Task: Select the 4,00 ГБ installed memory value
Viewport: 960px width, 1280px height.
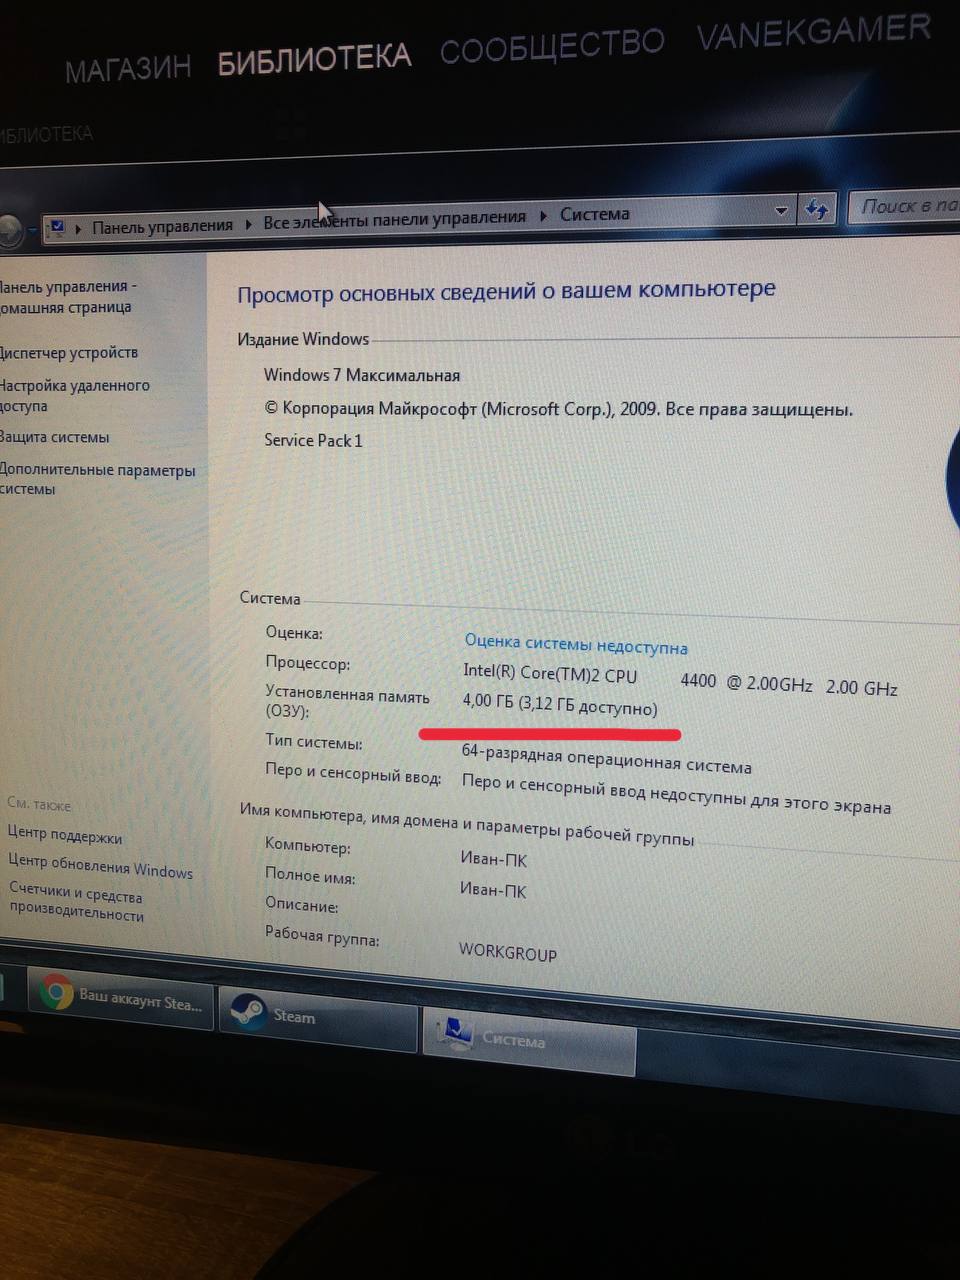Action: point(560,705)
